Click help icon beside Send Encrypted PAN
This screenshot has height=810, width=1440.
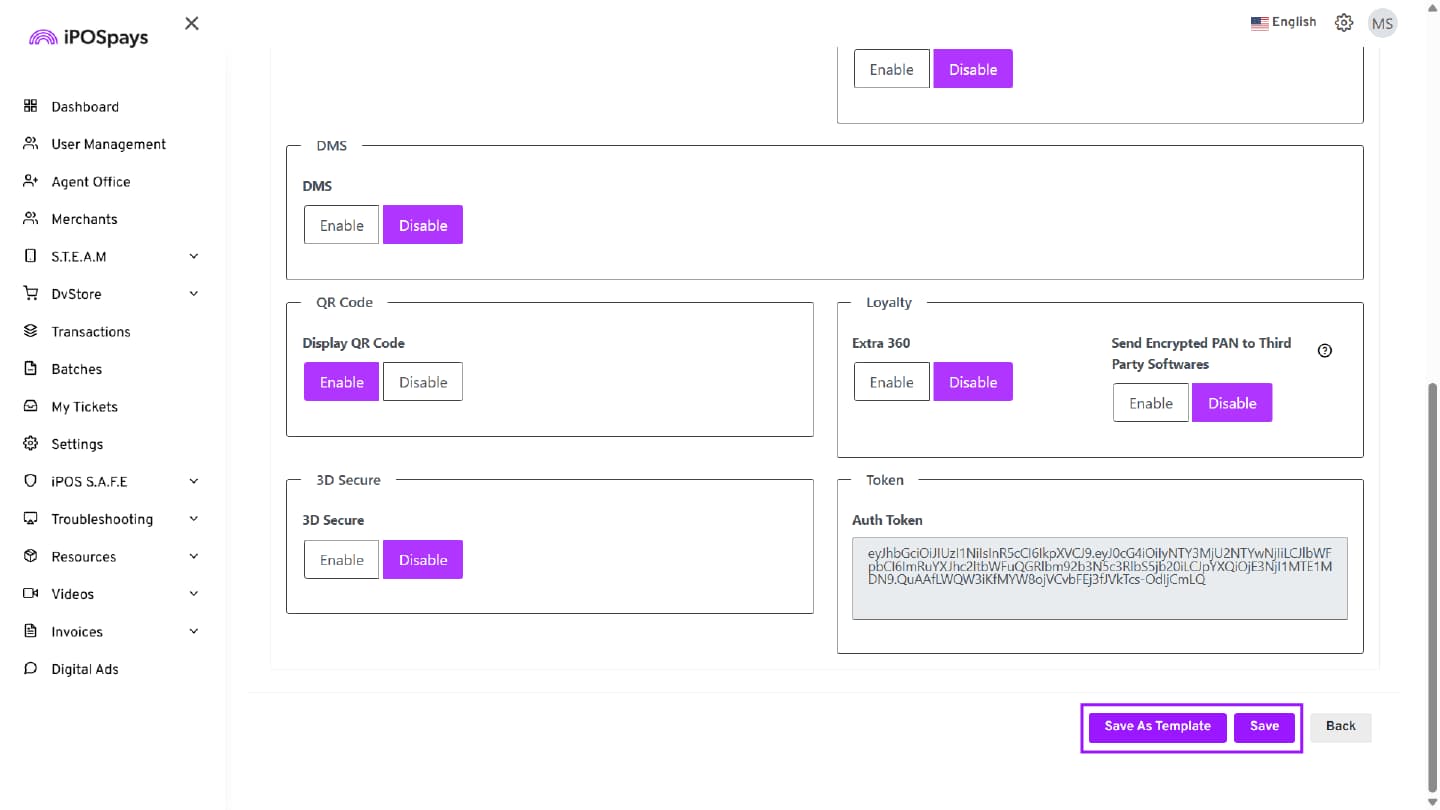pos(1325,350)
